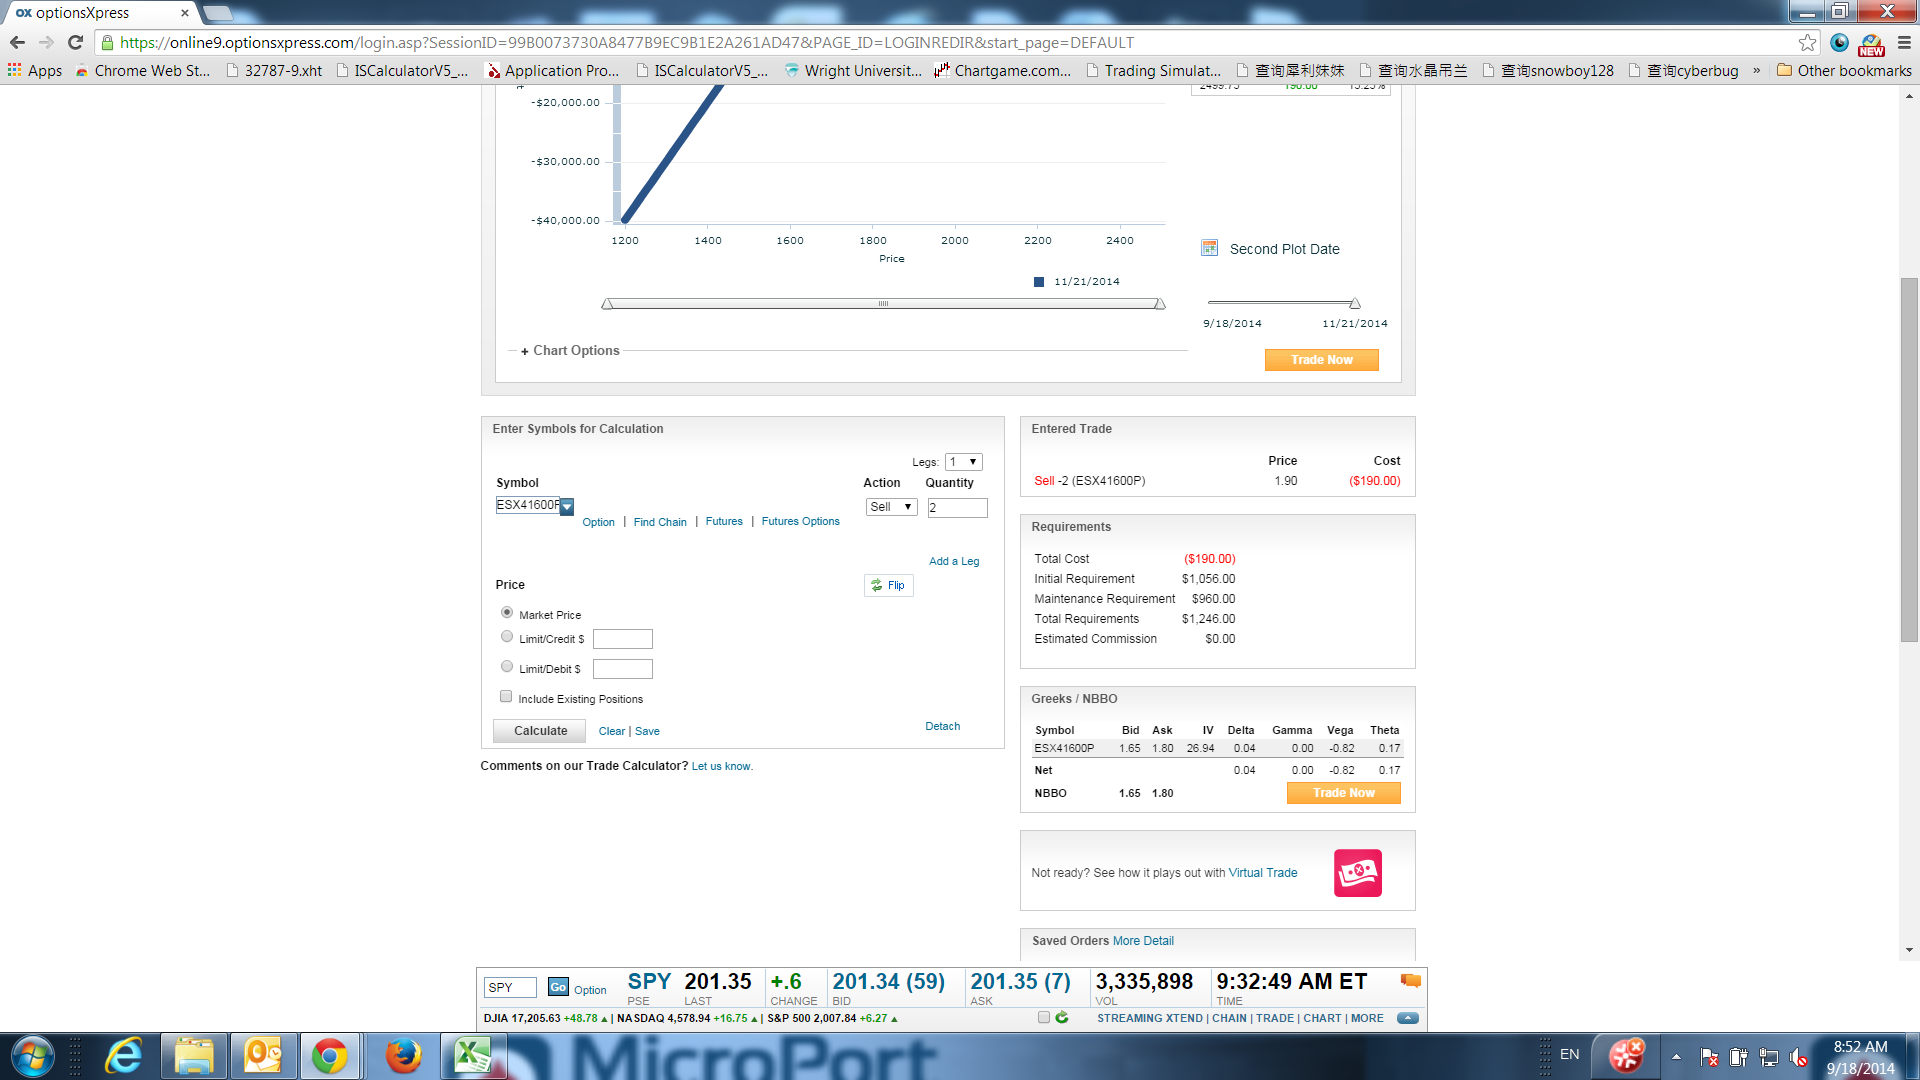The width and height of the screenshot is (1920, 1080).
Task: Click STREAMING XTEND in the quote bar
Action: (x=1150, y=1018)
